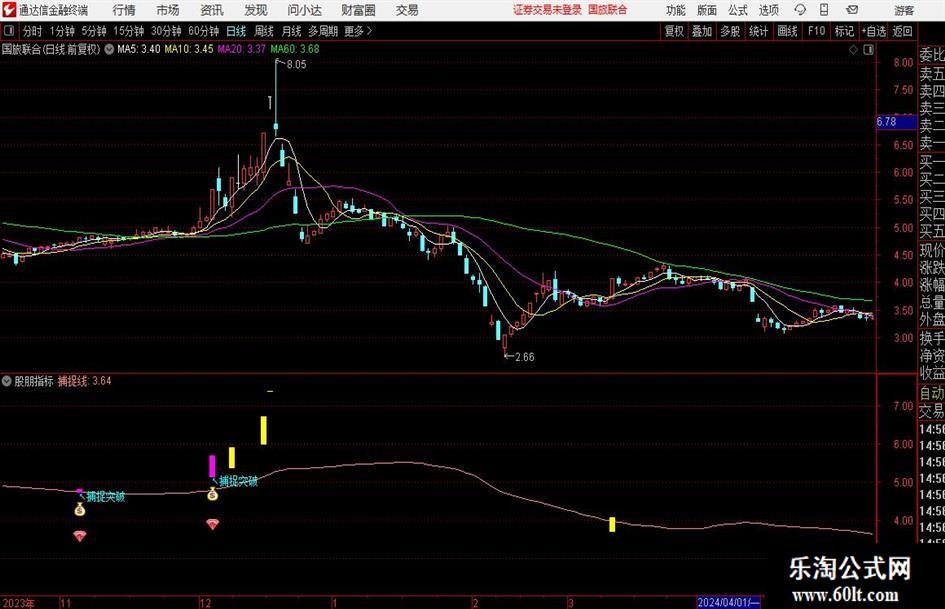The width and height of the screenshot is (945, 609).
Task: Switch to 周线 weekly tab
Action: (264, 31)
